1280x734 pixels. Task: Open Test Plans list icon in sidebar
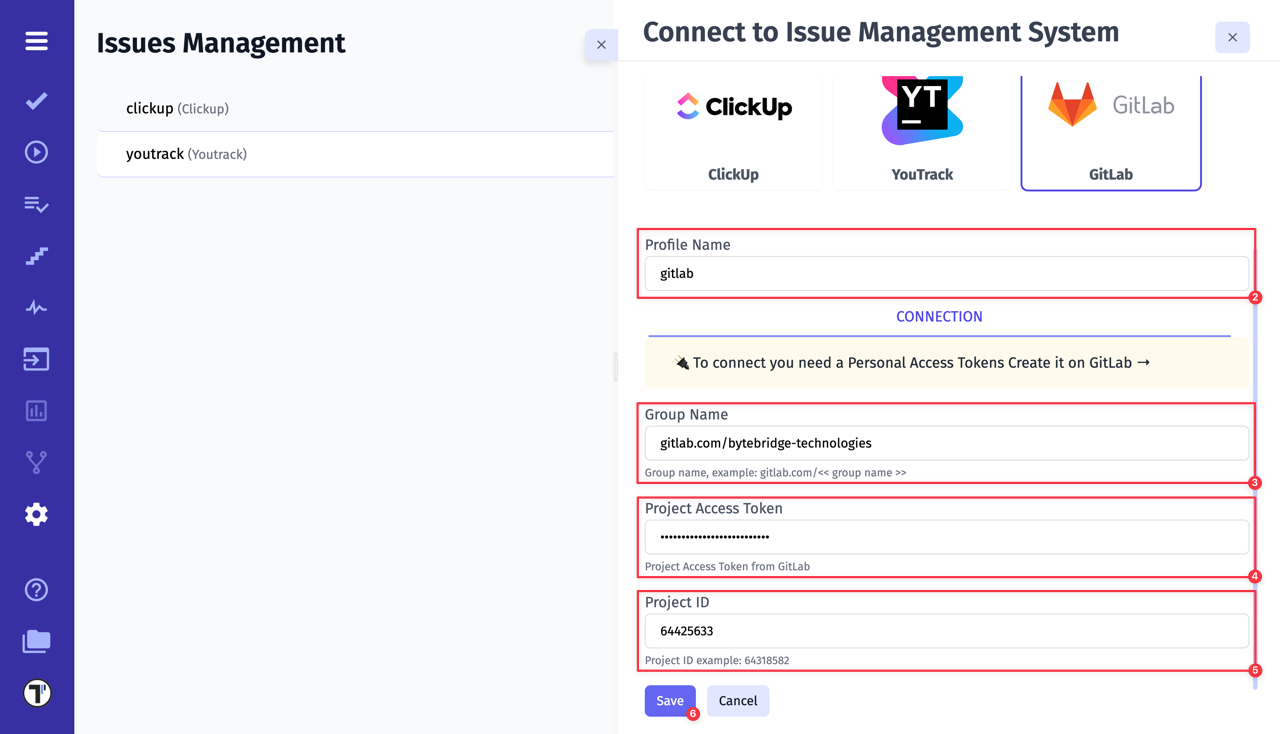click(x=36, y=204)
